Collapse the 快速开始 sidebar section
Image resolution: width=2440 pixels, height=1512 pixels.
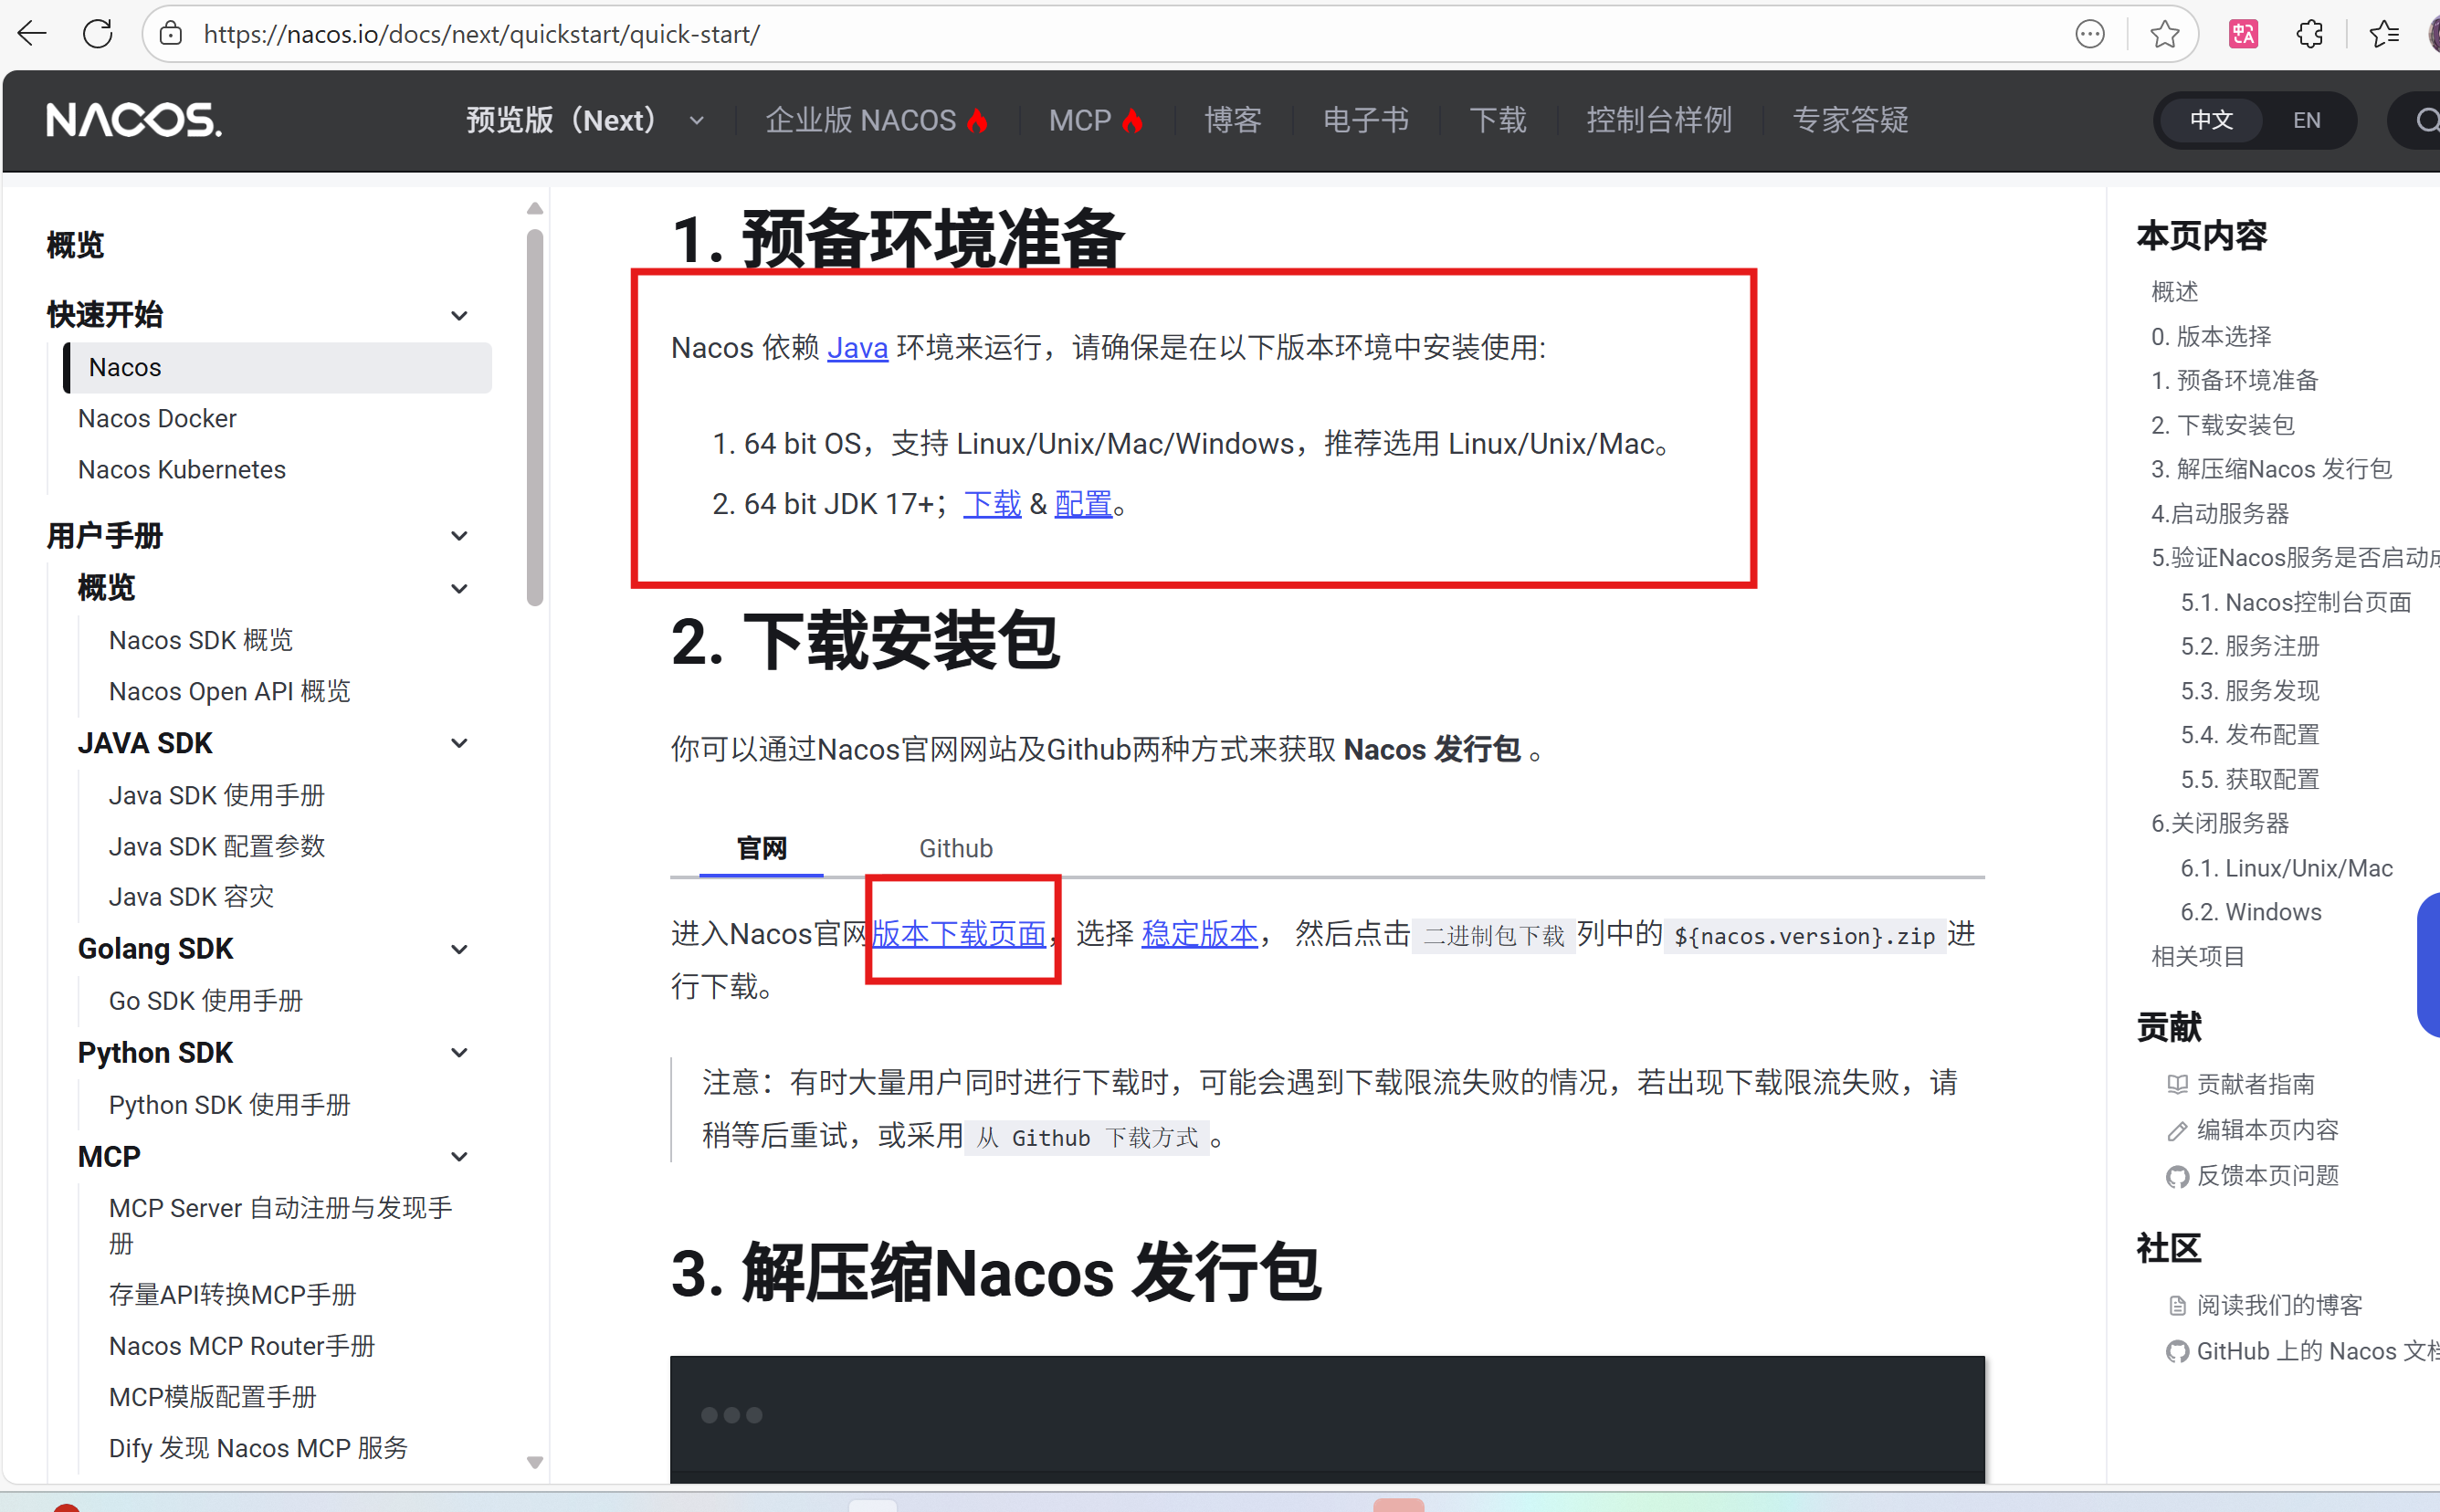[459, 315]
